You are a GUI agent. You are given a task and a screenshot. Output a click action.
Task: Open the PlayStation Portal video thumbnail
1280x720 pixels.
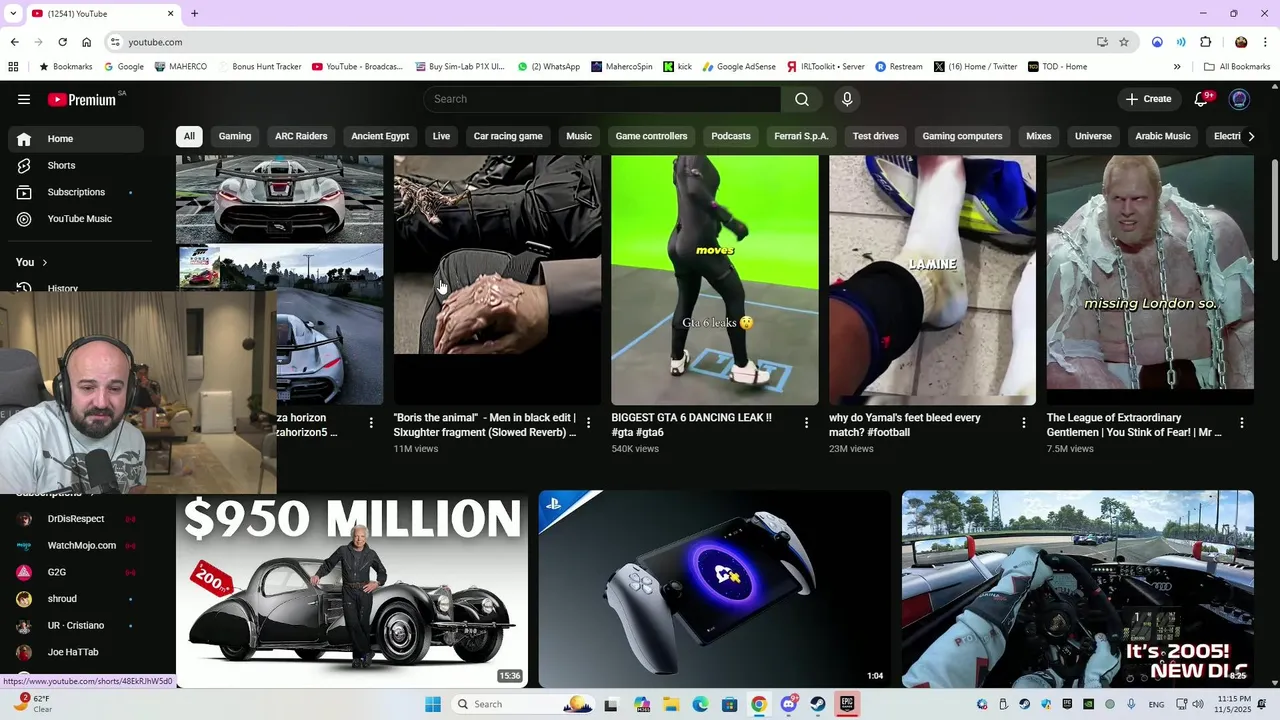coord(714,589)
